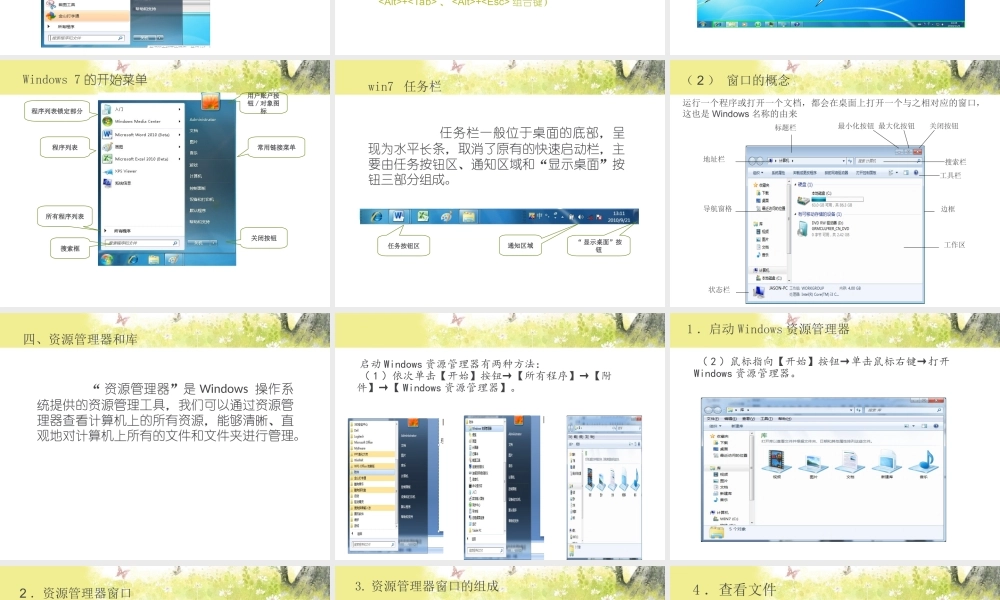The image size is (1000, 600).
Task: Click the '"显示桌面"按钮' callout
Action: tap(599, 245)
